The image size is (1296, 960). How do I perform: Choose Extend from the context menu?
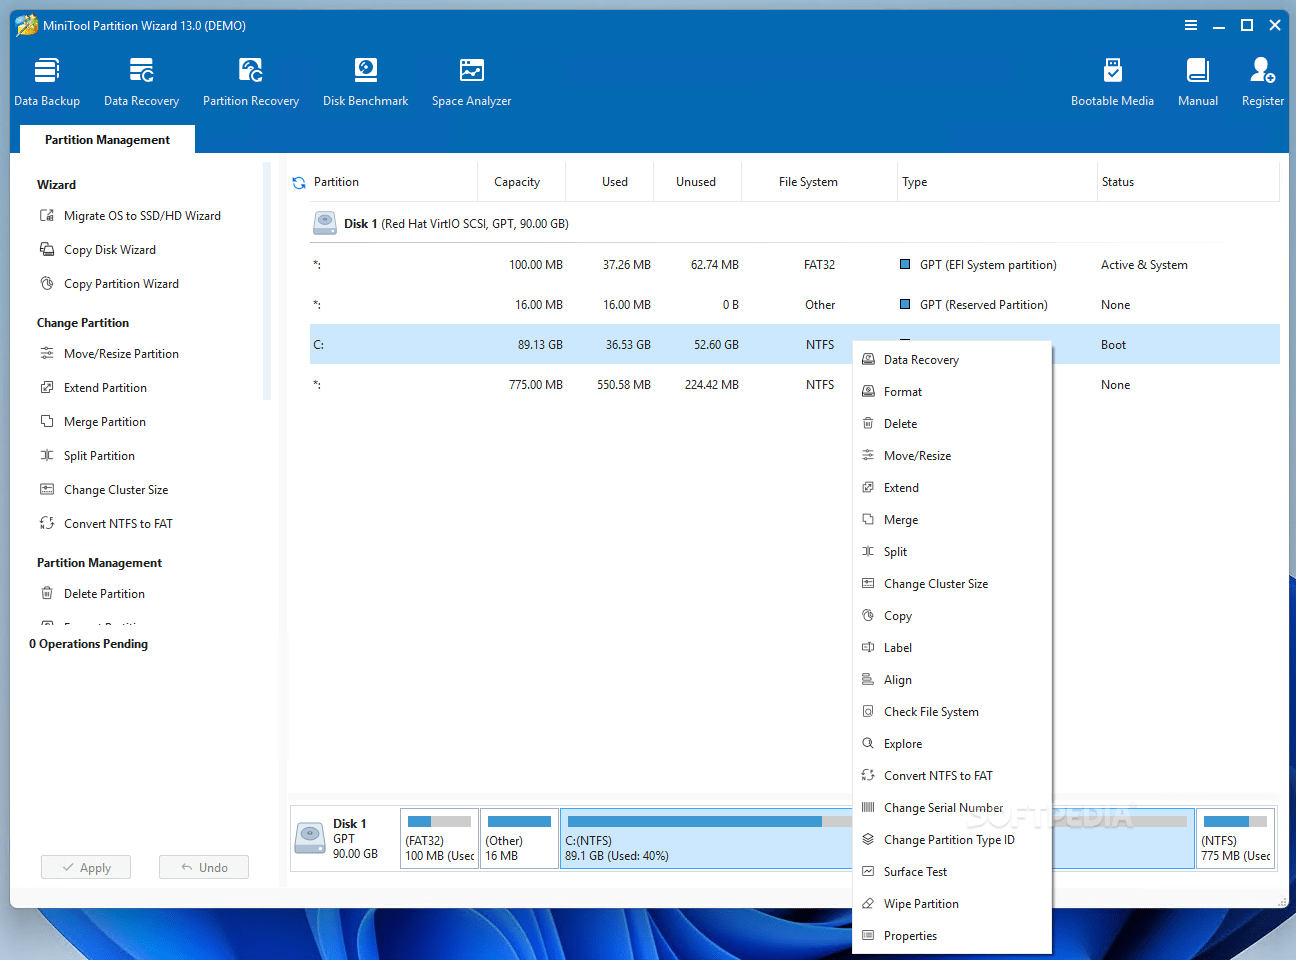point(952,488)
